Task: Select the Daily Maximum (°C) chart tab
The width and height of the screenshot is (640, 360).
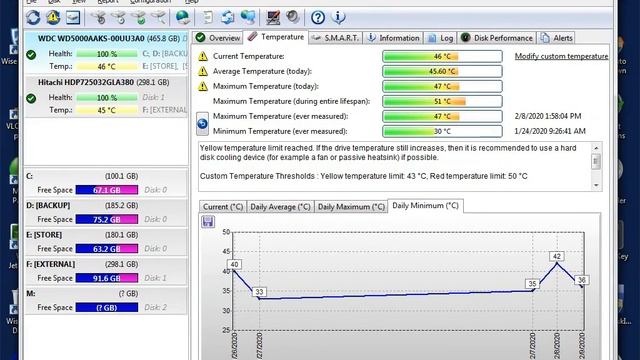Action: point(351,207)
